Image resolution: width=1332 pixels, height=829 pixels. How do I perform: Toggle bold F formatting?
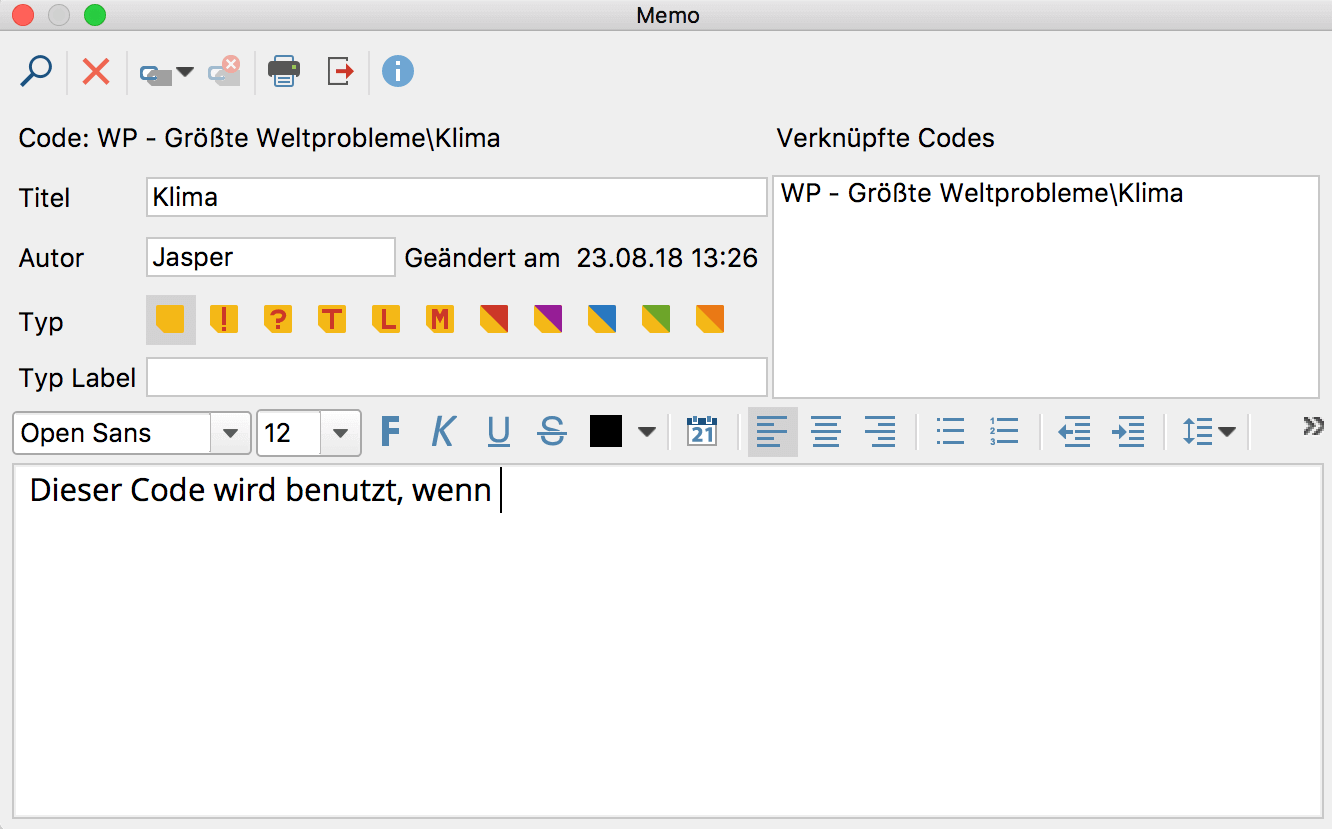[391, 432]
